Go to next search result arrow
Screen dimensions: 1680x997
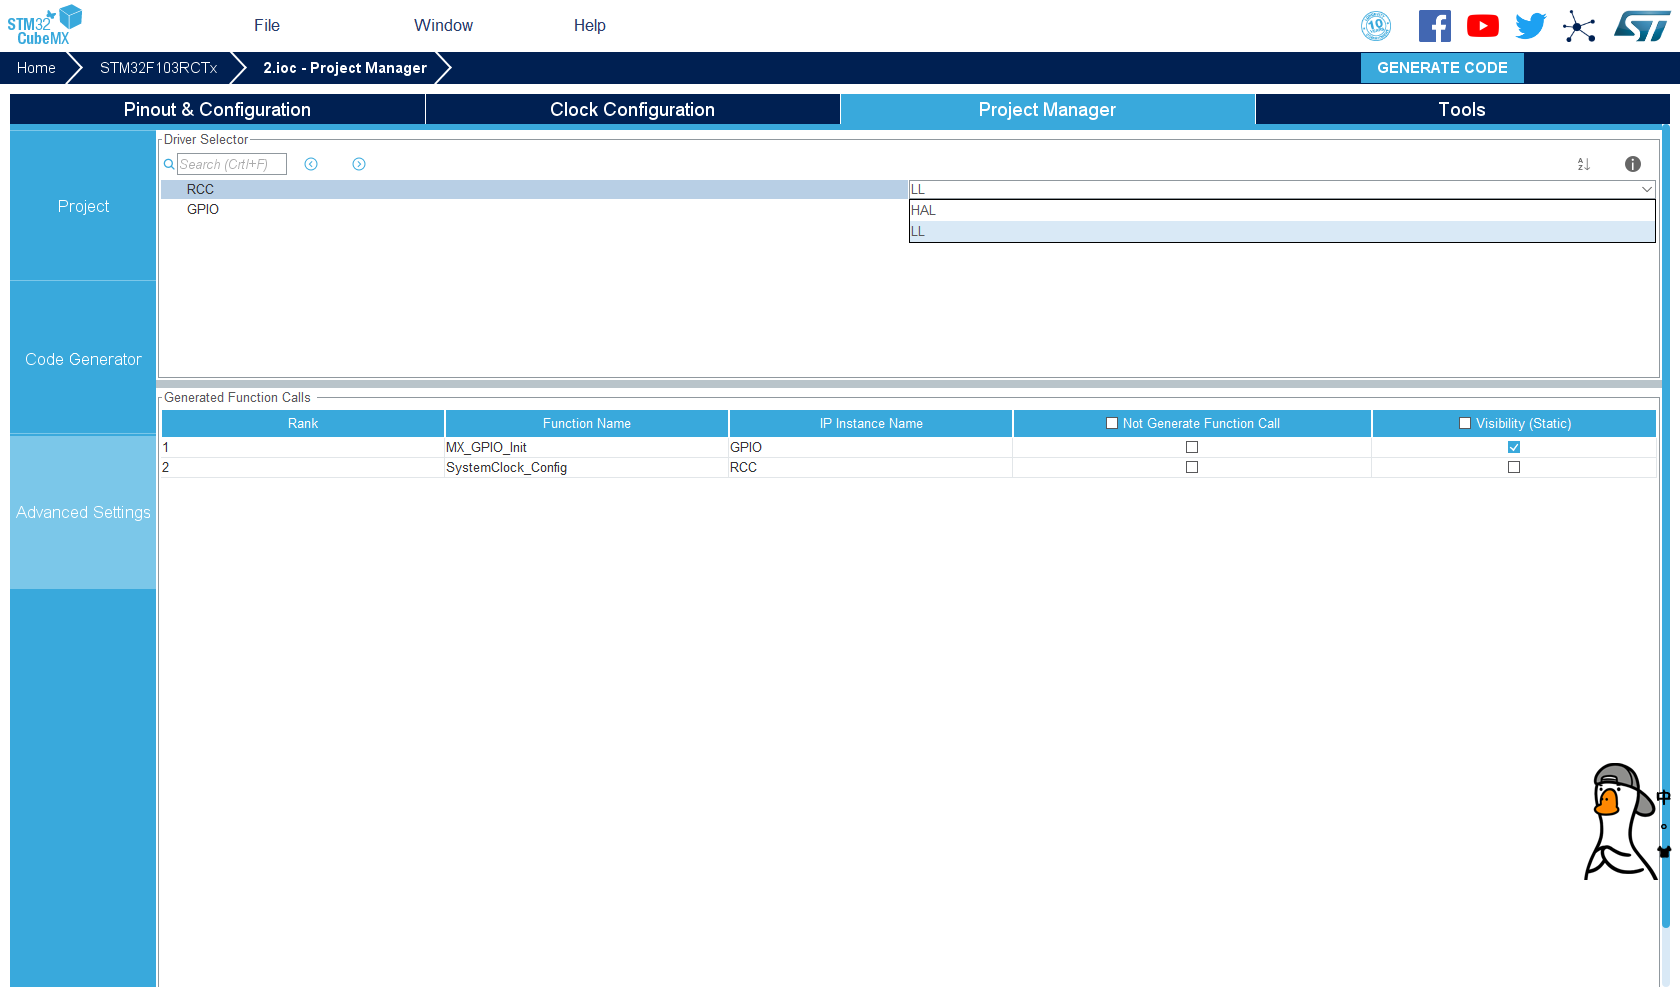pyautogui.click(x=359, y=164)
